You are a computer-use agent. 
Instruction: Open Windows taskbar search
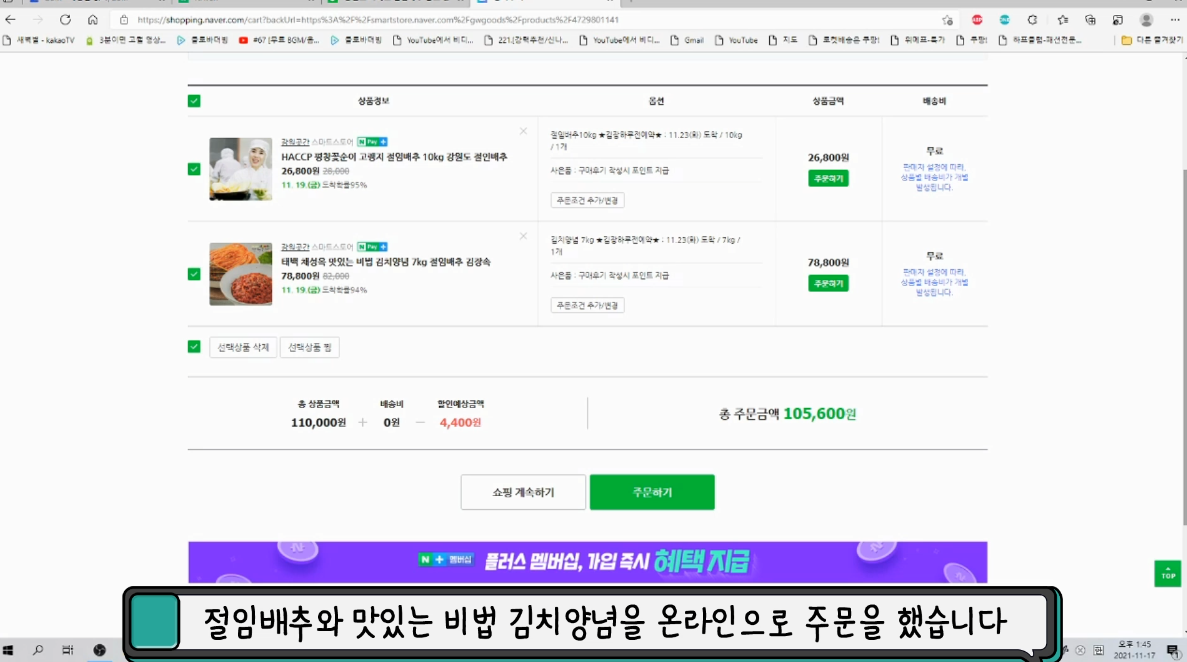[x=38, y=650]
